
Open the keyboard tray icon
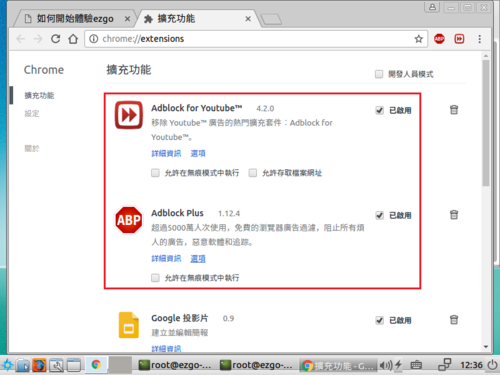pyautogui.click(x=416, y=365)
